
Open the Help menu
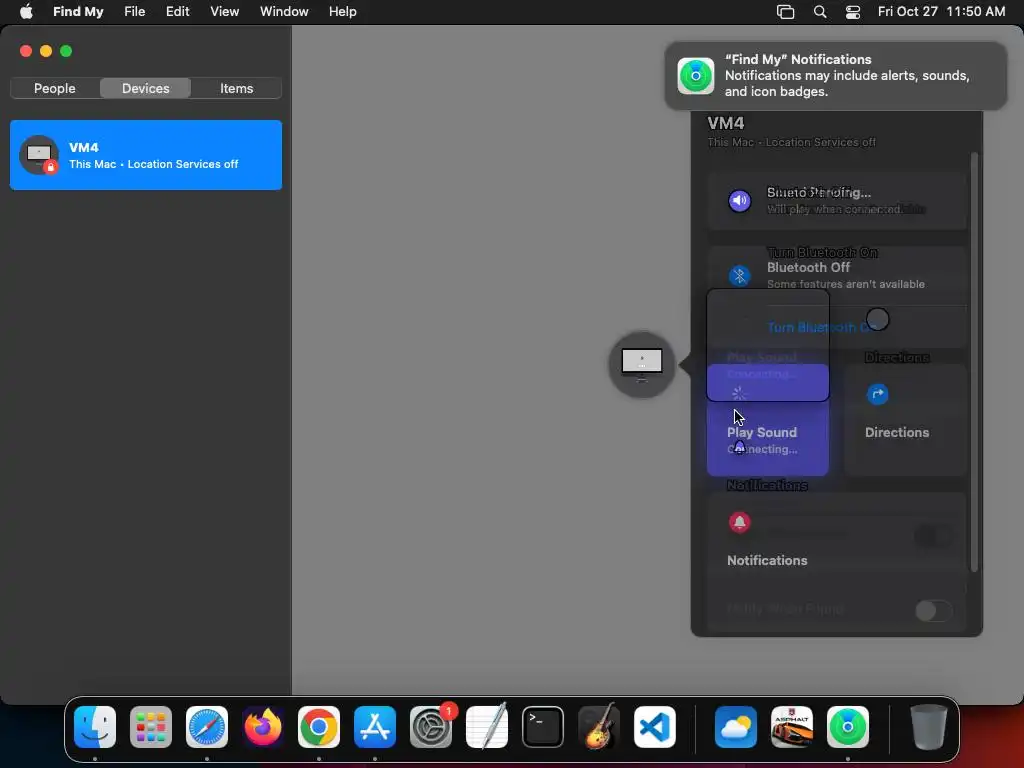point(342,12)
